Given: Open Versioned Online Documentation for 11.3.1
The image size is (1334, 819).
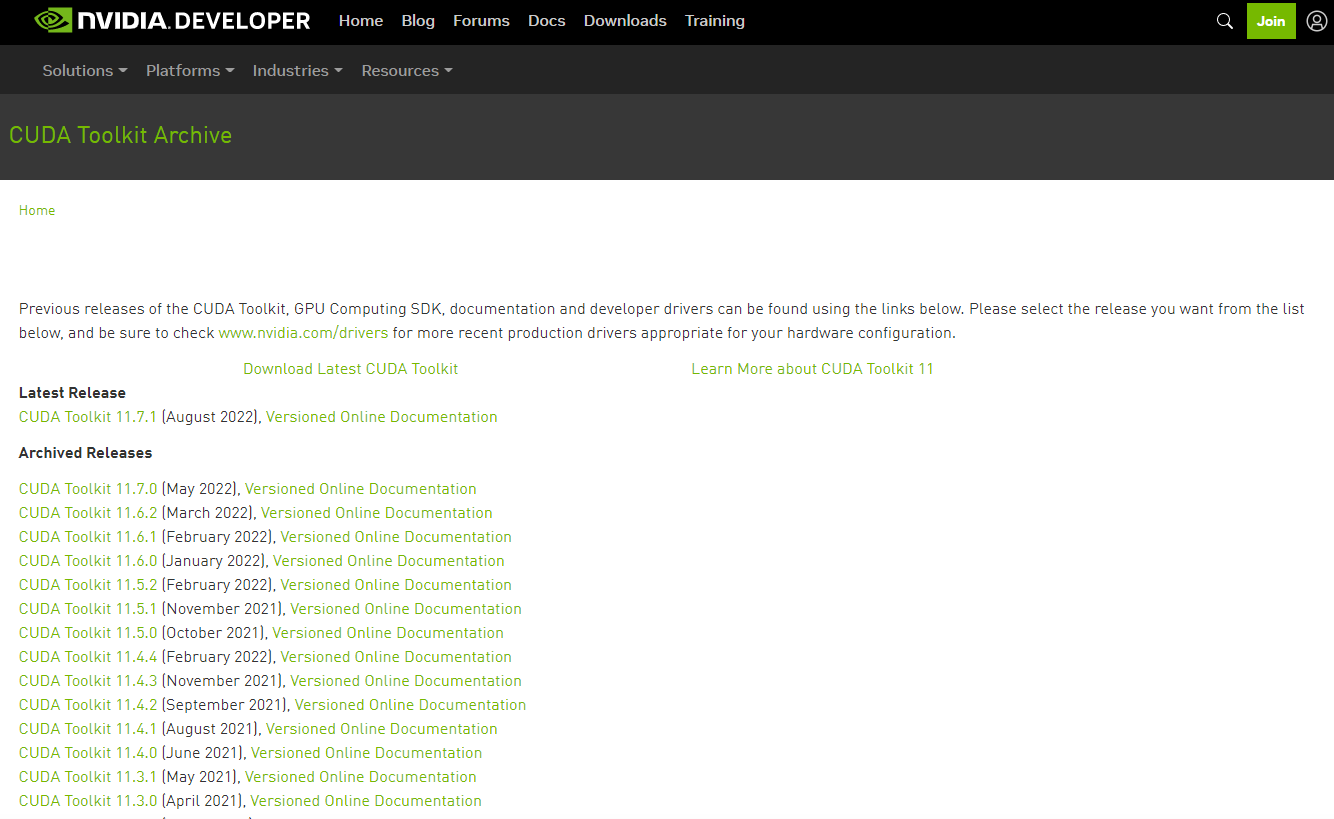Looking at the screenshot, I should pyautogui.click(x=361, y=777).
